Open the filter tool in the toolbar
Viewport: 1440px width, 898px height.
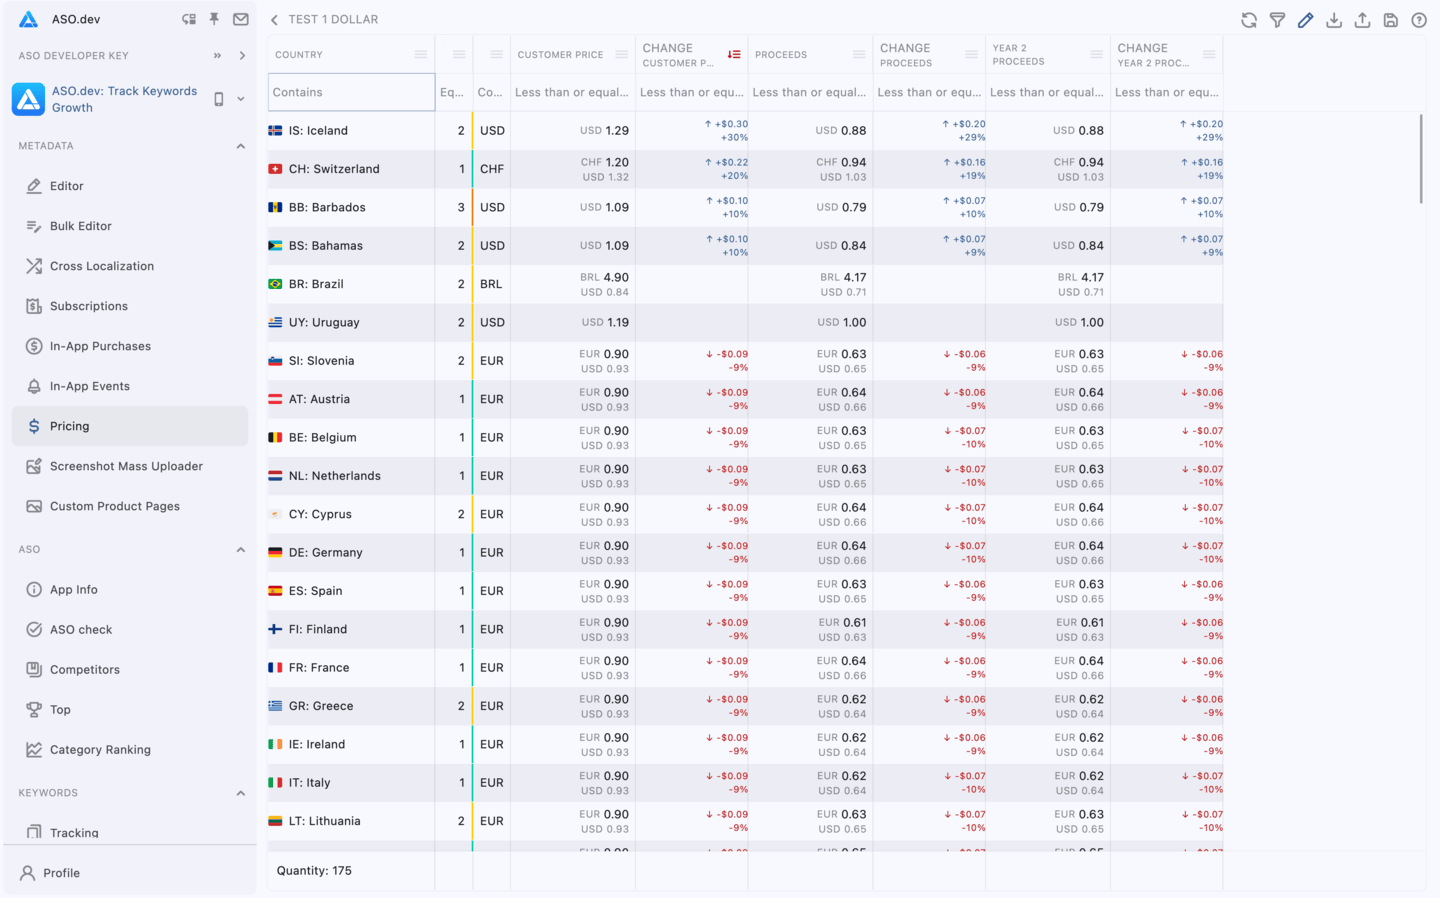1277,19
